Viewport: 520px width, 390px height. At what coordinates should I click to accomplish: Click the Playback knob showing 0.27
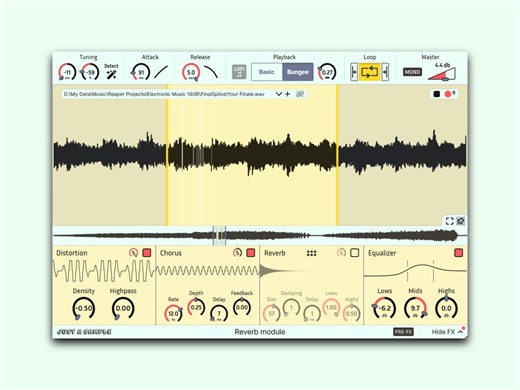(x=327, y=72)
